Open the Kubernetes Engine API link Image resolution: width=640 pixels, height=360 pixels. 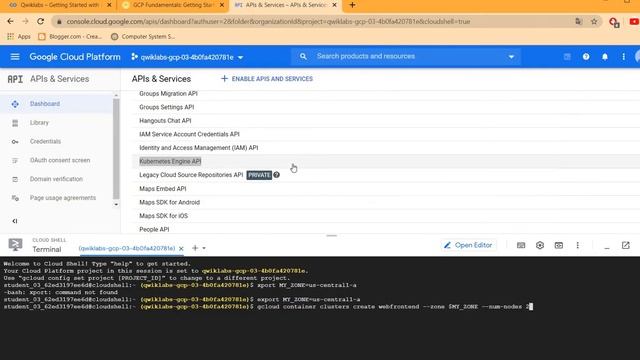coord(170,161)
